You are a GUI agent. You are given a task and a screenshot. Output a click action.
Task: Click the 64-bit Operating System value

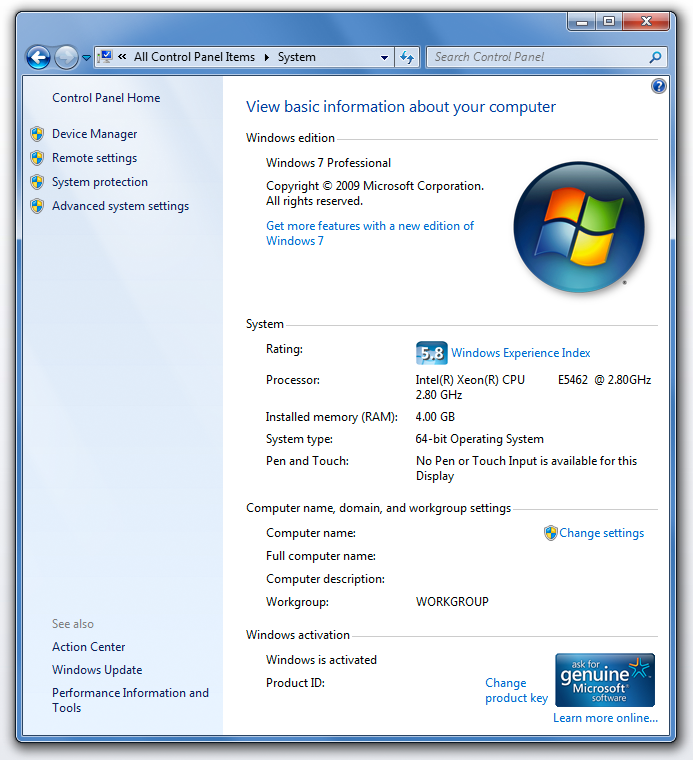pyautogui.click(x=480, y=439)
